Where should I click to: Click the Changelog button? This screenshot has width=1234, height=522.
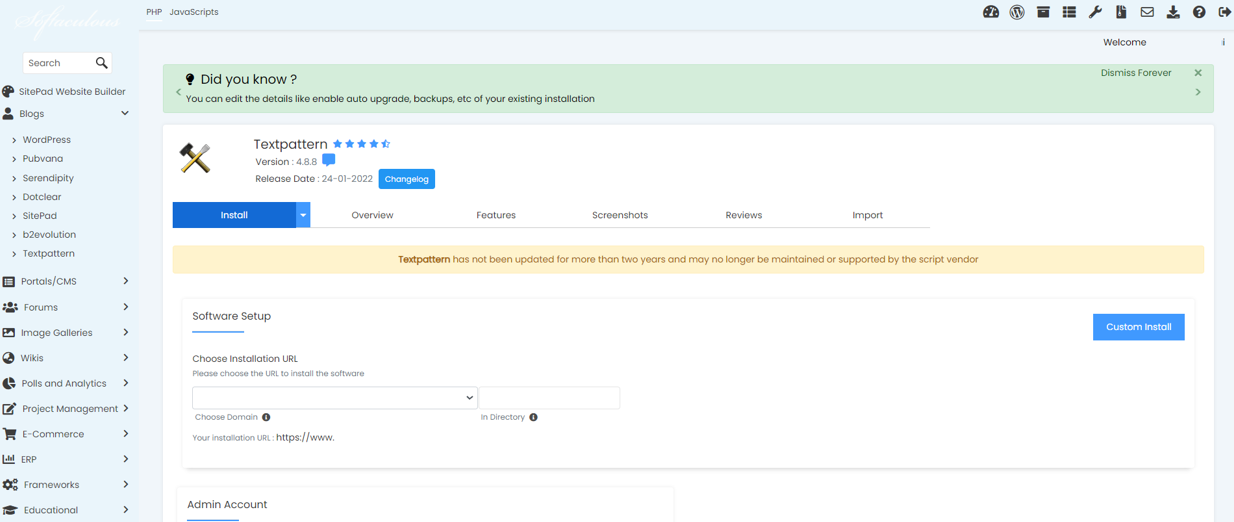click(x=407, y=179)
